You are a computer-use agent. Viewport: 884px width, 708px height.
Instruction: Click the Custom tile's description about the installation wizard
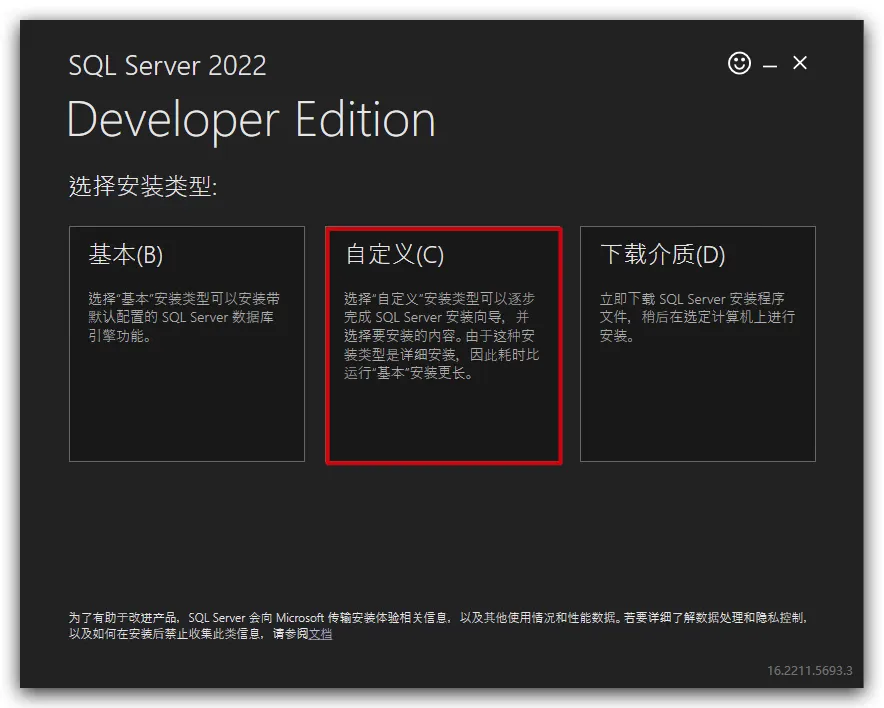coord(441,336)
